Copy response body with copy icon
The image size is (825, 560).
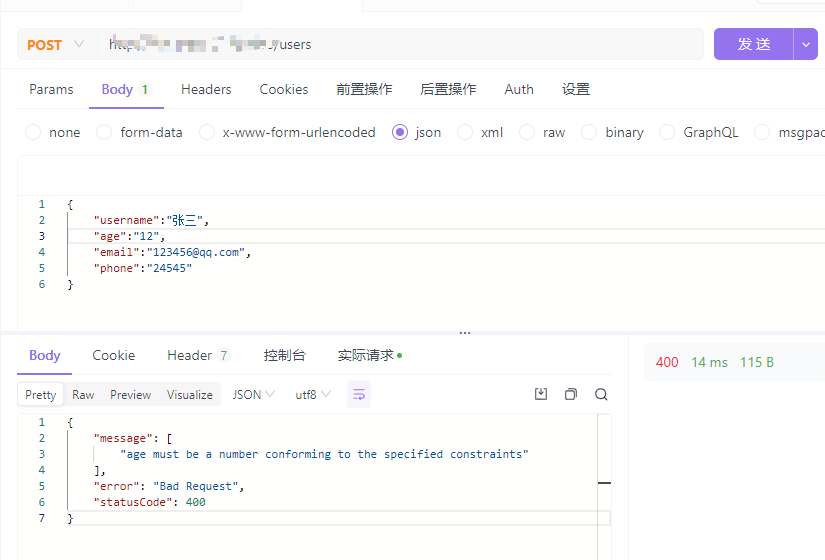coord(571,394)
